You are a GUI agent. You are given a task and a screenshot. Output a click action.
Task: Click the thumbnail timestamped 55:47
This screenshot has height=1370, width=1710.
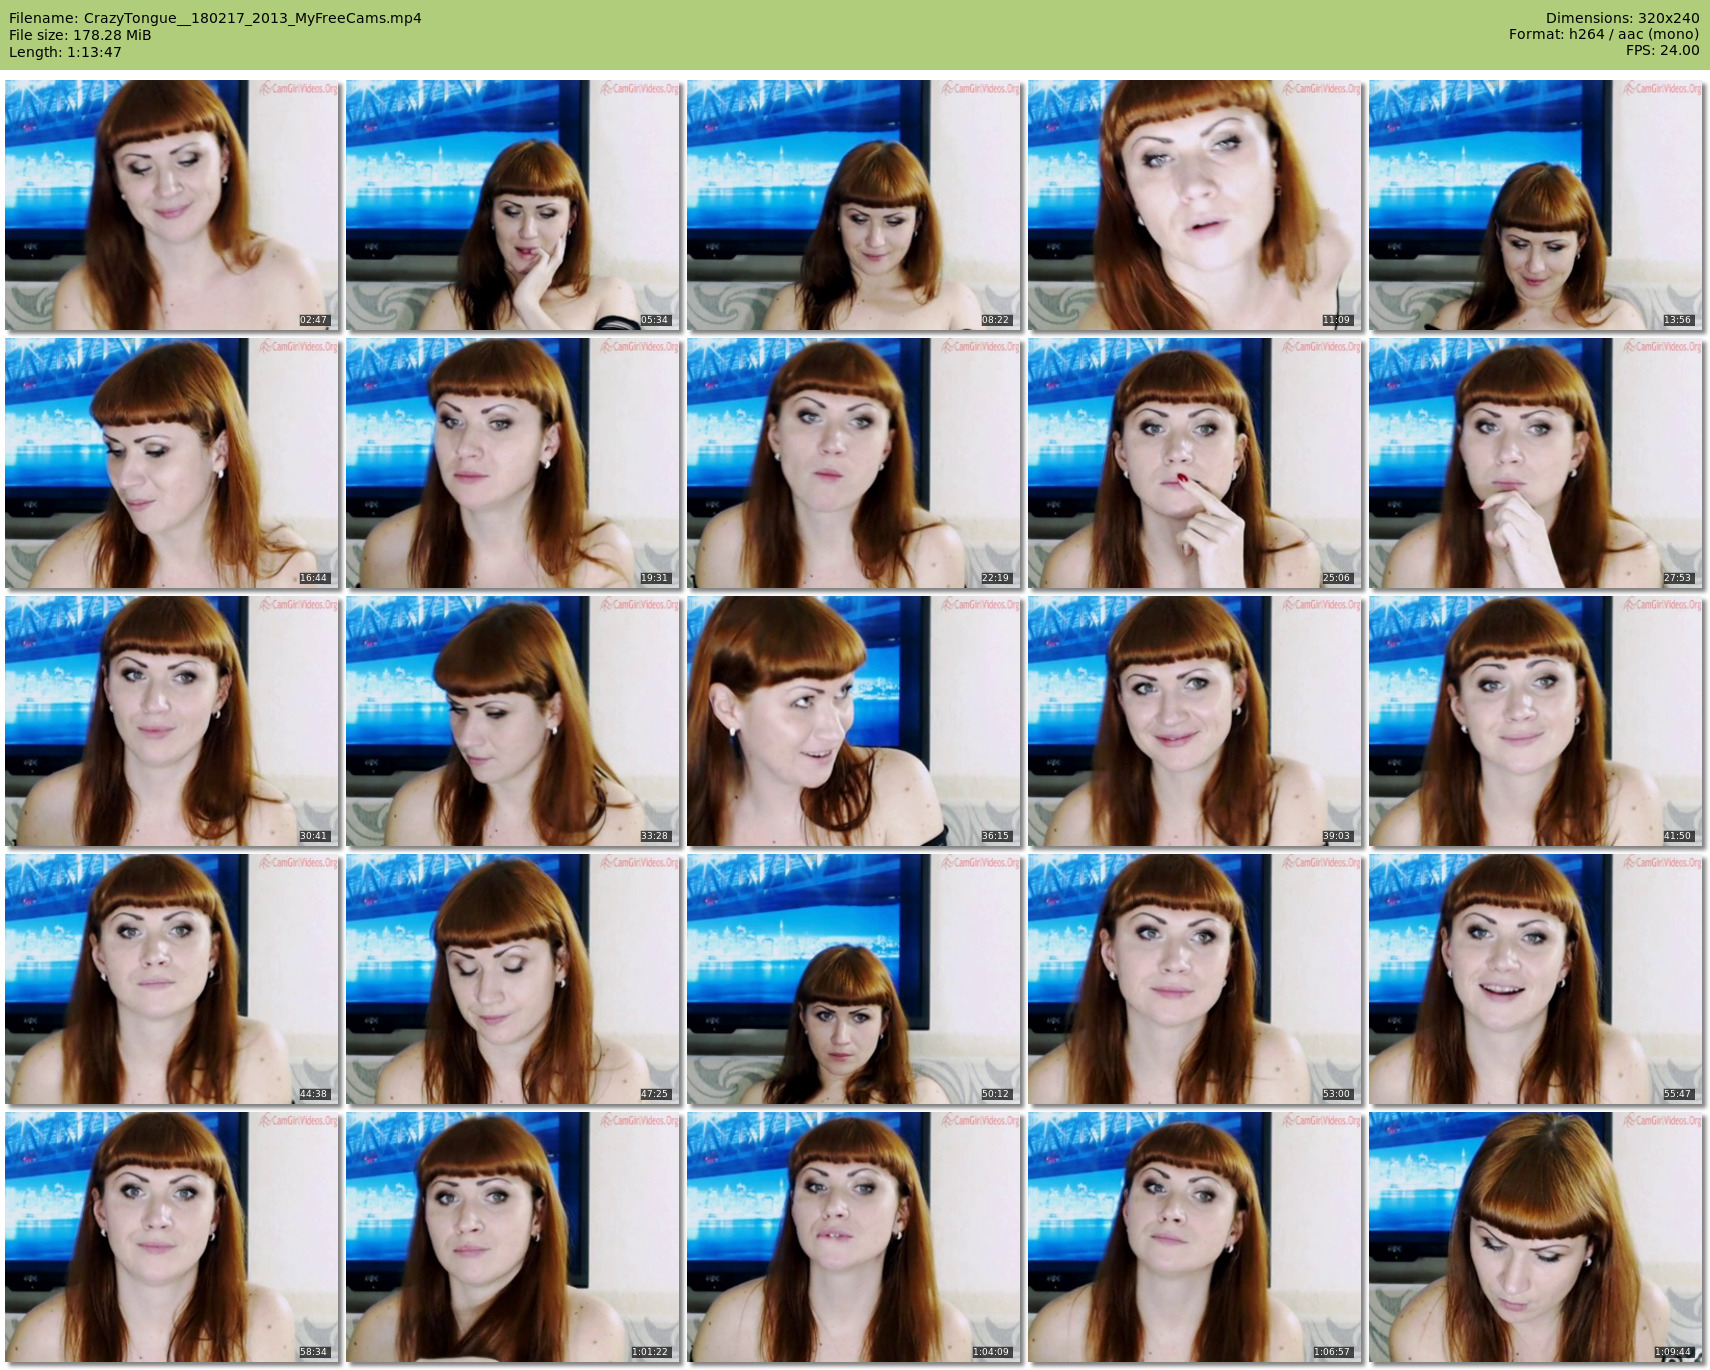(1536, 979)
